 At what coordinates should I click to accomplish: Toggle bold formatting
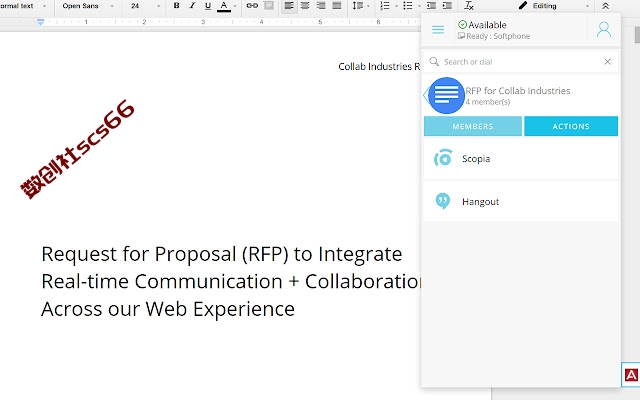click(176, 6)
